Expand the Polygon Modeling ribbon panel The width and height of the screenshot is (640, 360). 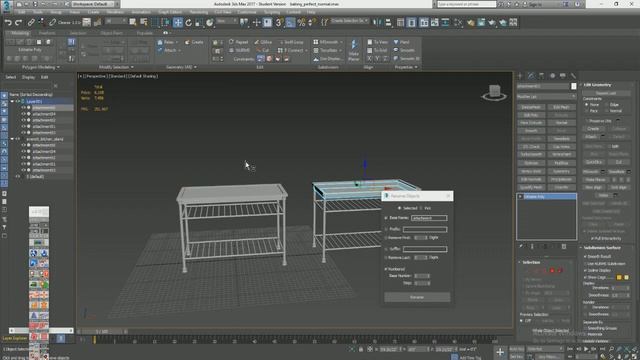[41, 67]
